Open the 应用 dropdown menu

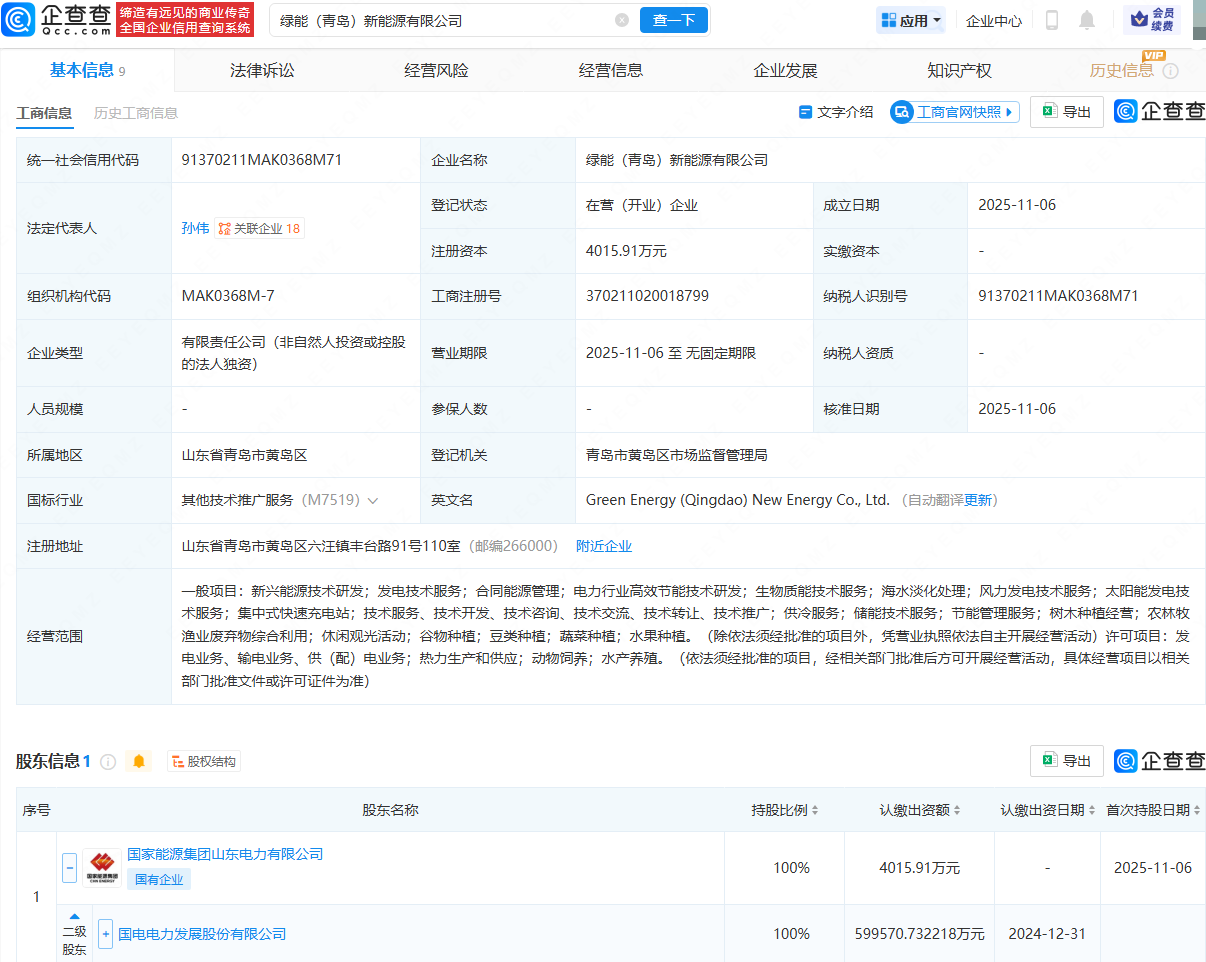tap(910, 20)
